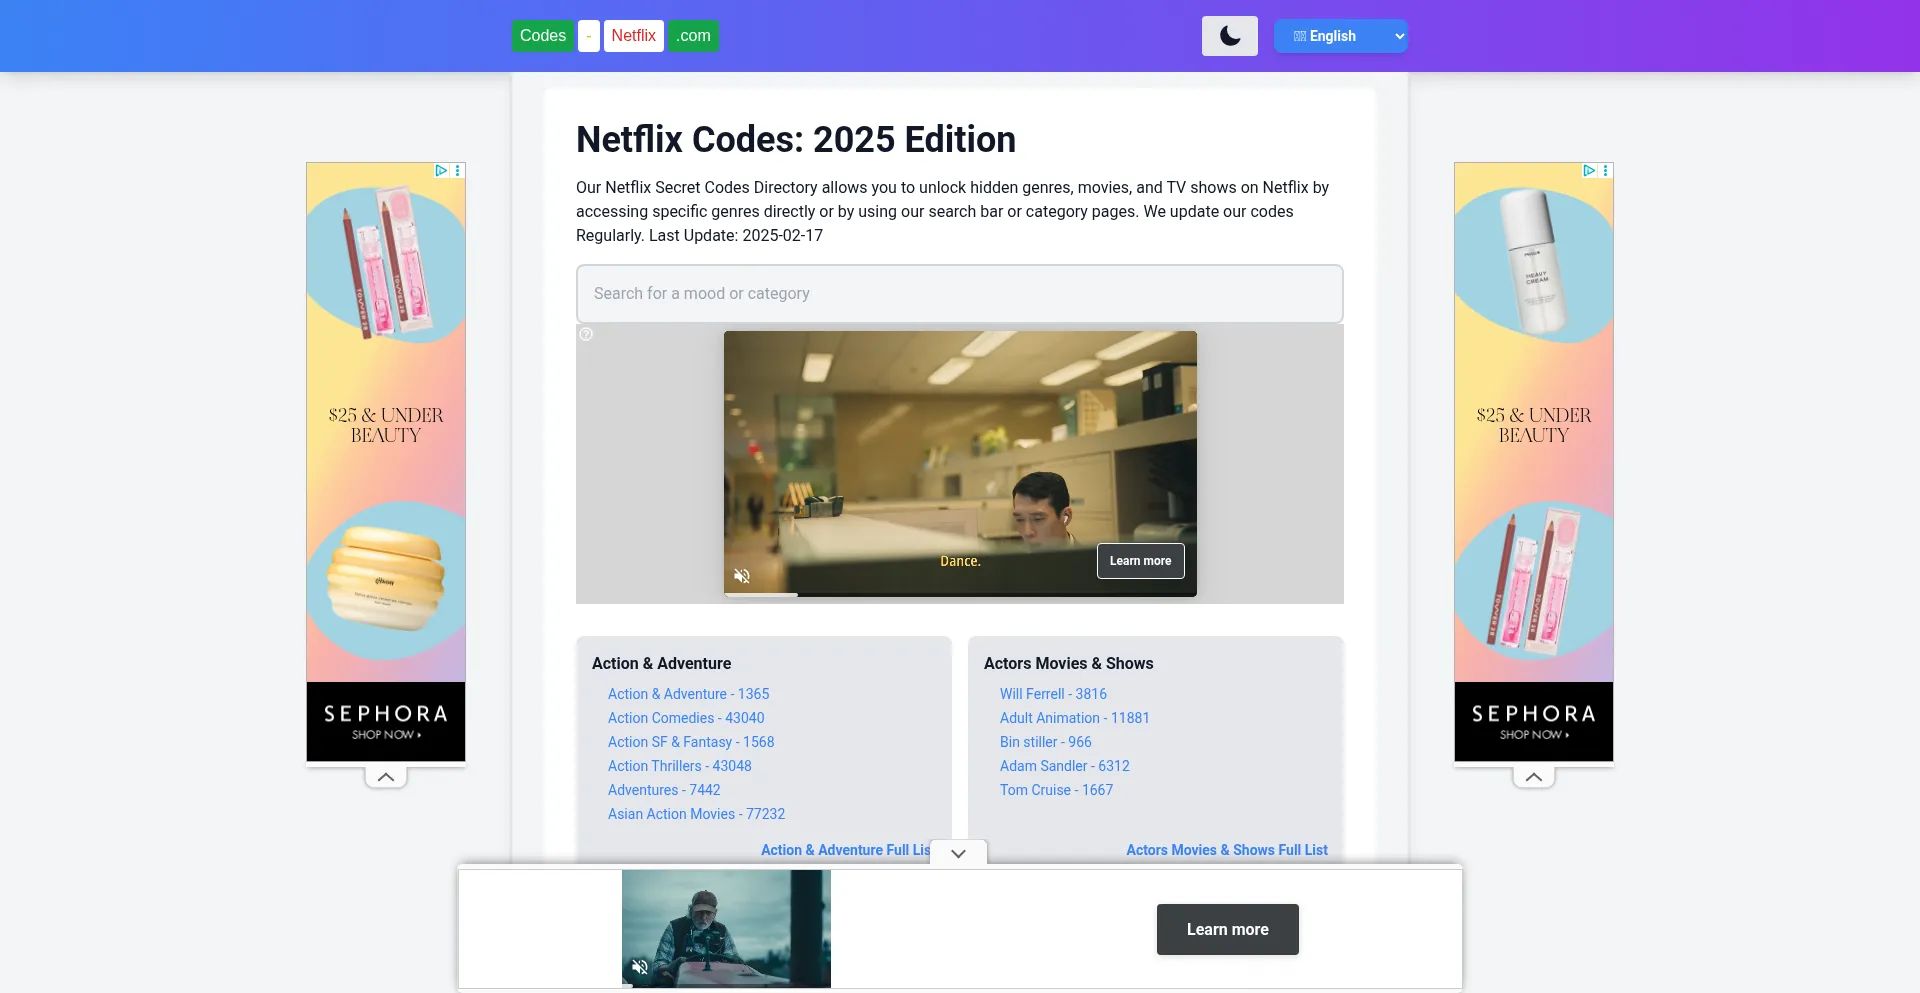Click the Netflix Codes: 2025 Edition title
This screenshot has width=1920, height=993.
[x=796, y=140]
